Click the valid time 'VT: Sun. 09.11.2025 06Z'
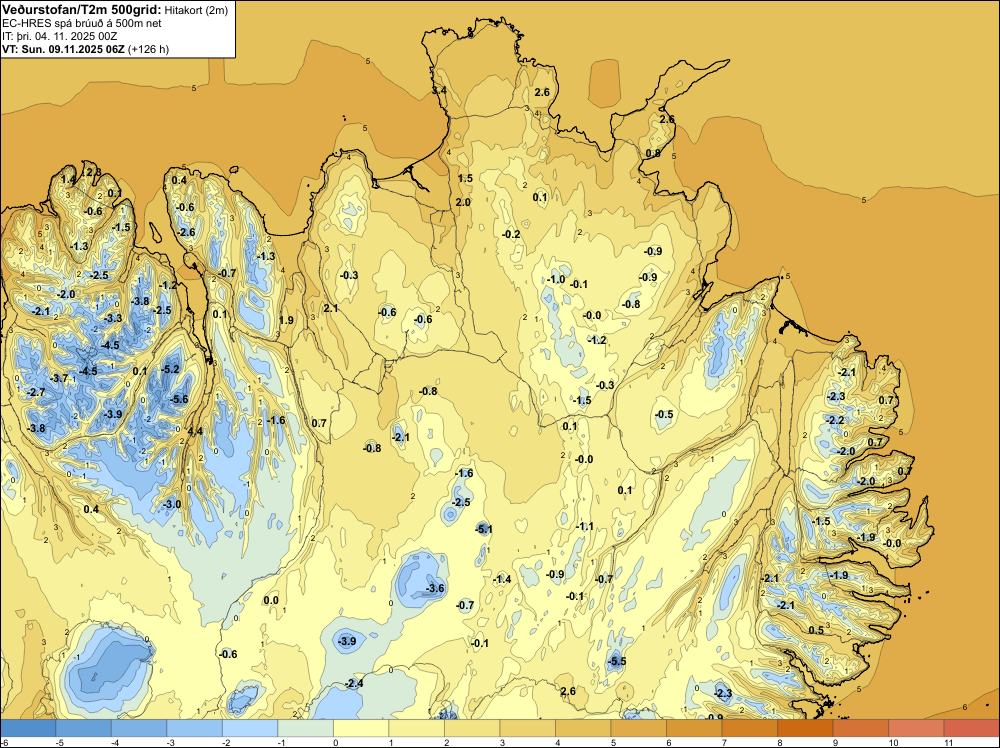Image resolution: width=1000 pixels, height=748 pixels. (x=64, y=49)
